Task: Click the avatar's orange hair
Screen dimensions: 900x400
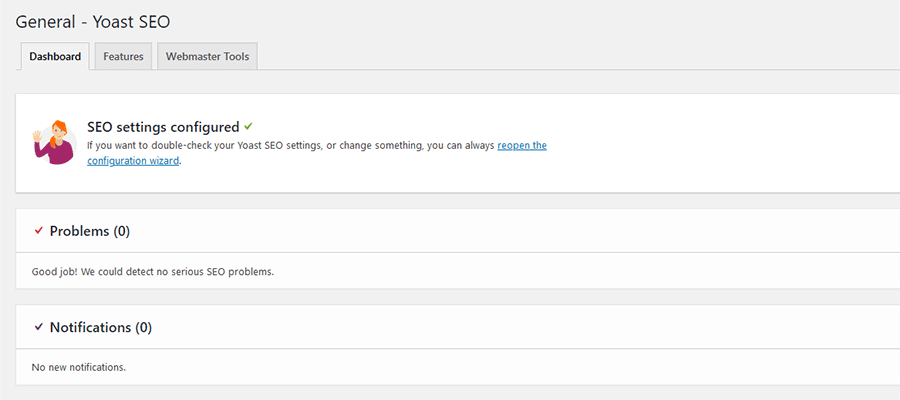Action: tap(60, 128)
